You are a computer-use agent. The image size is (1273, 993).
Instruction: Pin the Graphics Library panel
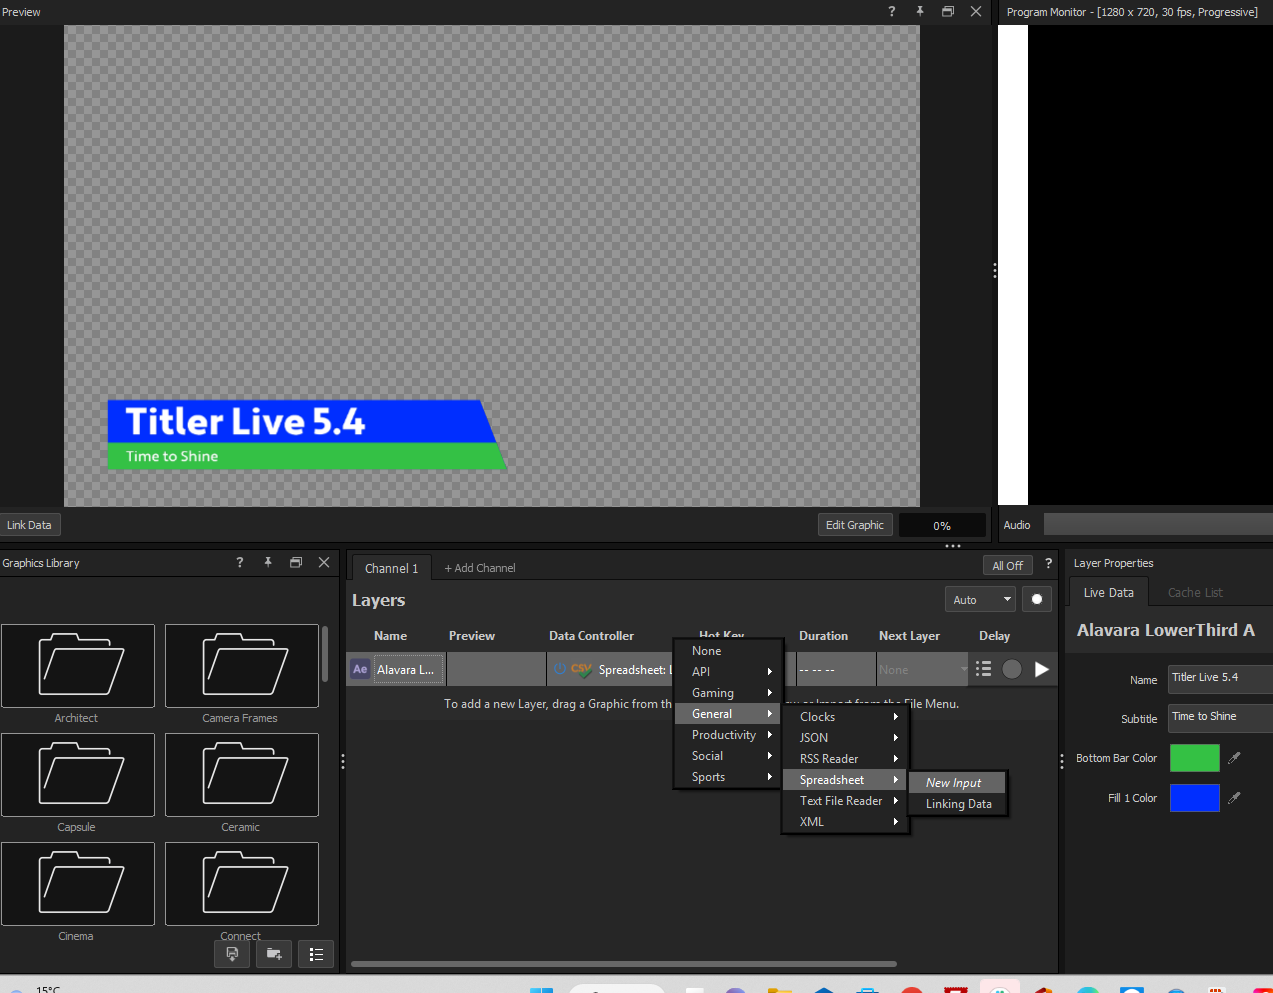click(x=268, y=562)
